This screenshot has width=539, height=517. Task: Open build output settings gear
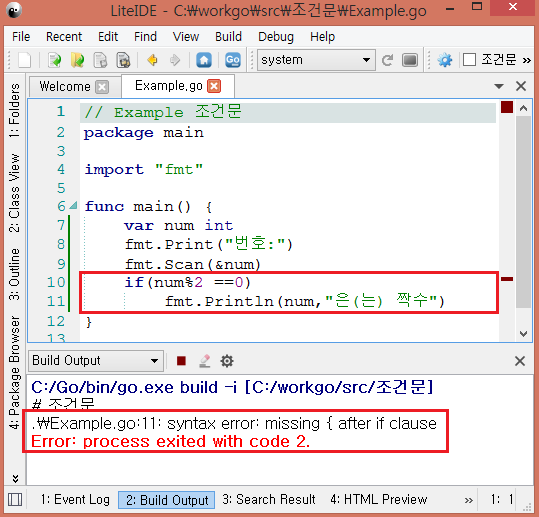(x=227, y=361)
